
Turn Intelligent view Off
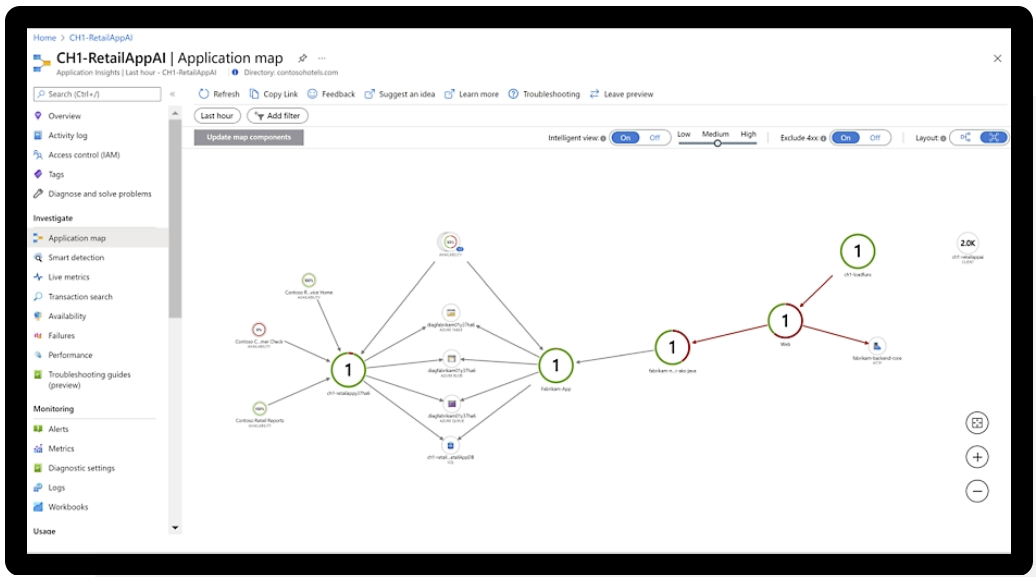(x=655, y=137)
